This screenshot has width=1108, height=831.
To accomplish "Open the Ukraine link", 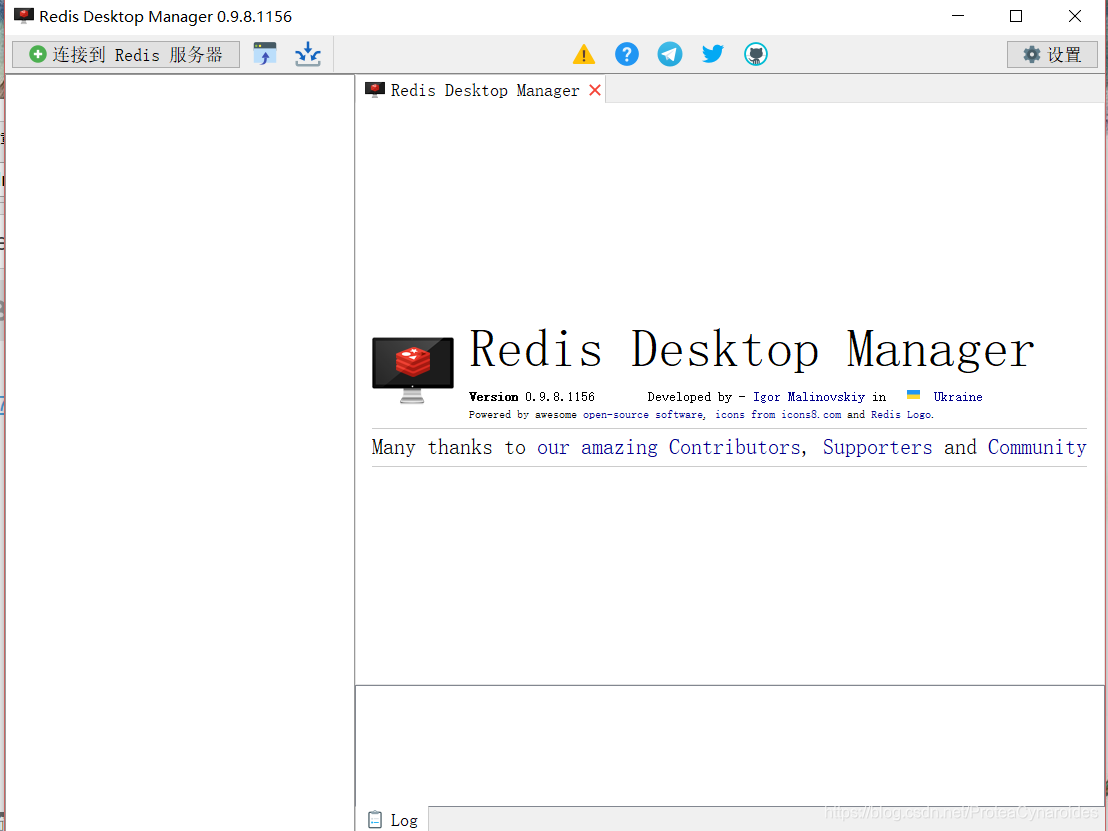I will pyautogui.click(x=957, y=397).
